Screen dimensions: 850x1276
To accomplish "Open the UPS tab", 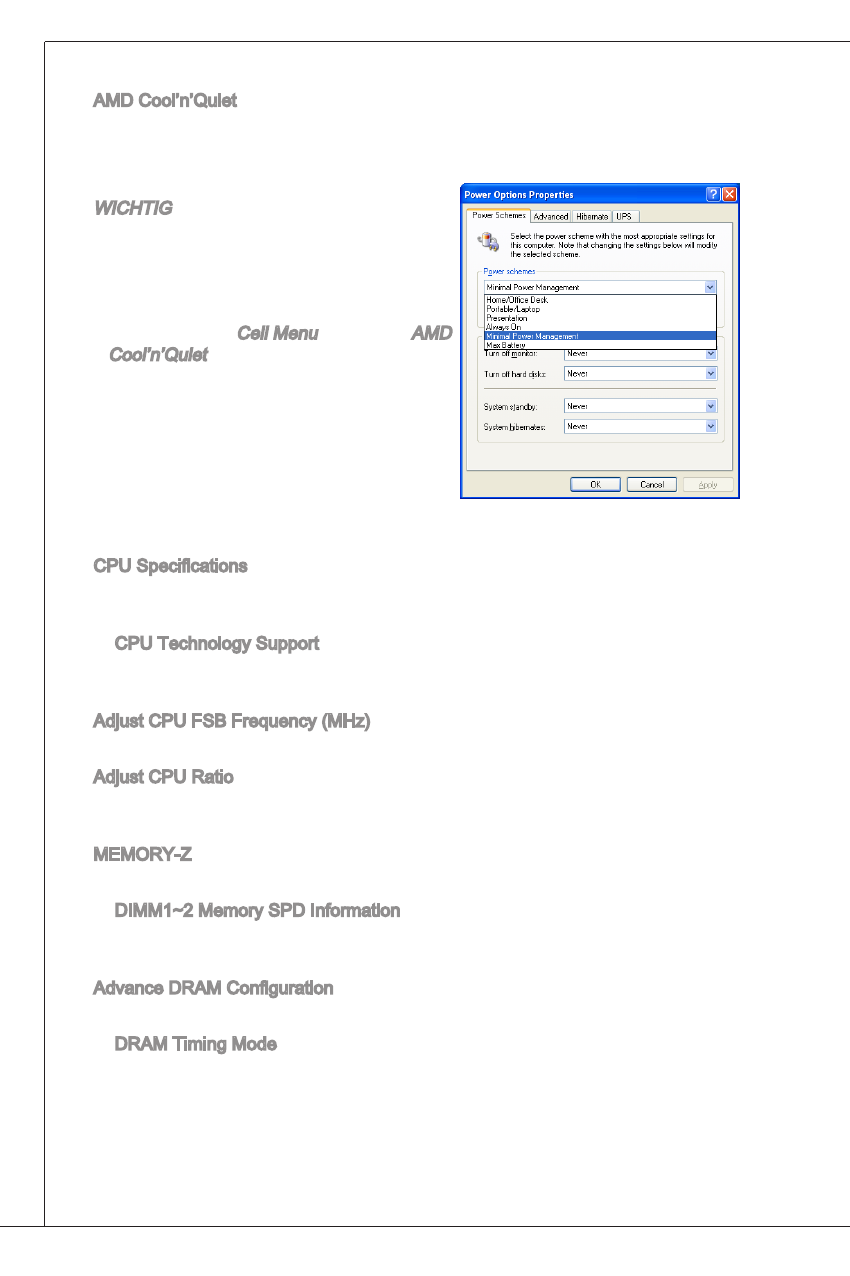I will tap(624, 216).
